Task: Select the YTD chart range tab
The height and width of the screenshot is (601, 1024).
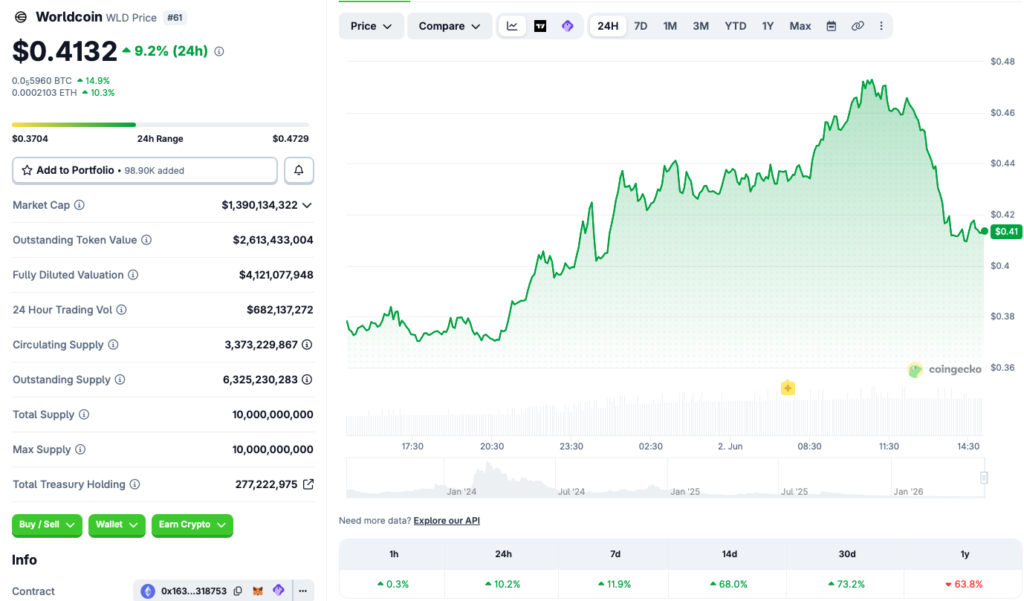Action: (735, 26)
